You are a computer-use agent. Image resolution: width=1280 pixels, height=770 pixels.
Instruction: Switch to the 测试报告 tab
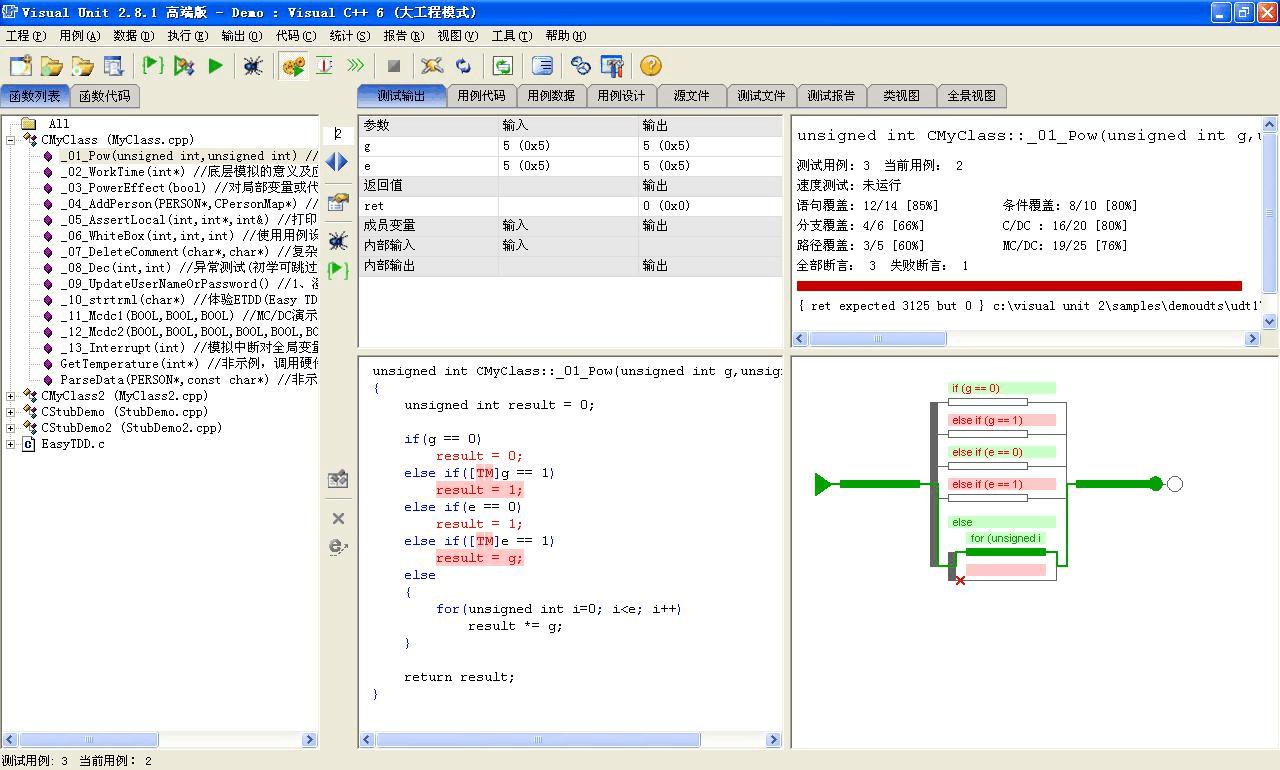click(x=831, y=96)
